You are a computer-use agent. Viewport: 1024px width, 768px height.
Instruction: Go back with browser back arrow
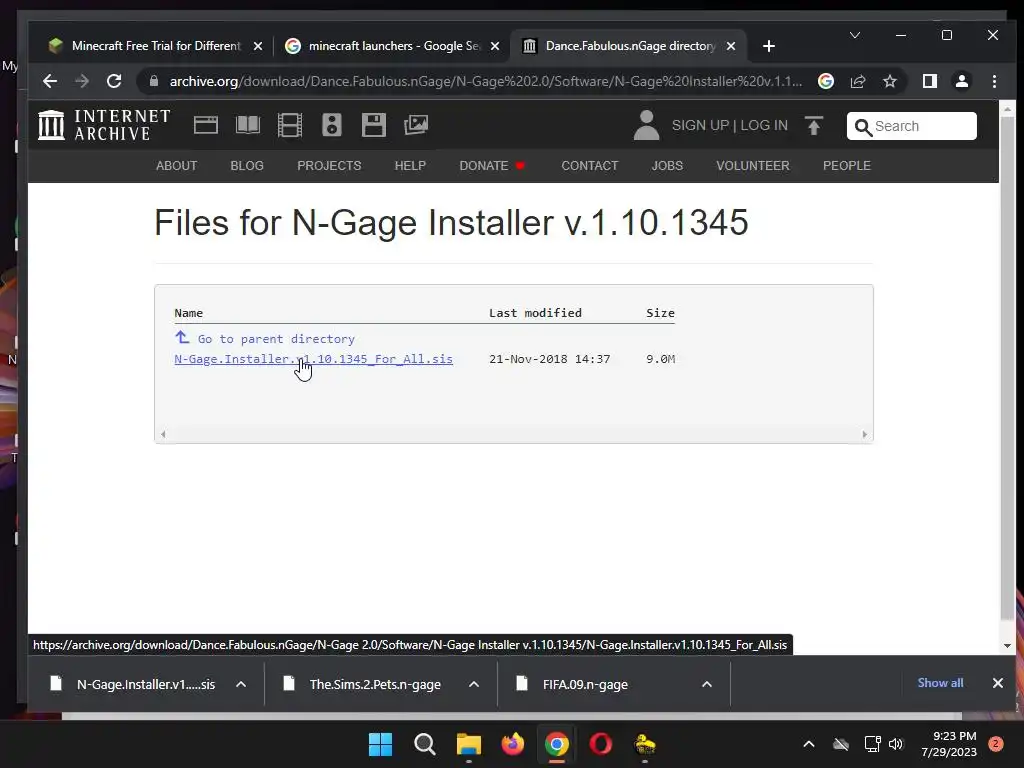pos(50,81)
